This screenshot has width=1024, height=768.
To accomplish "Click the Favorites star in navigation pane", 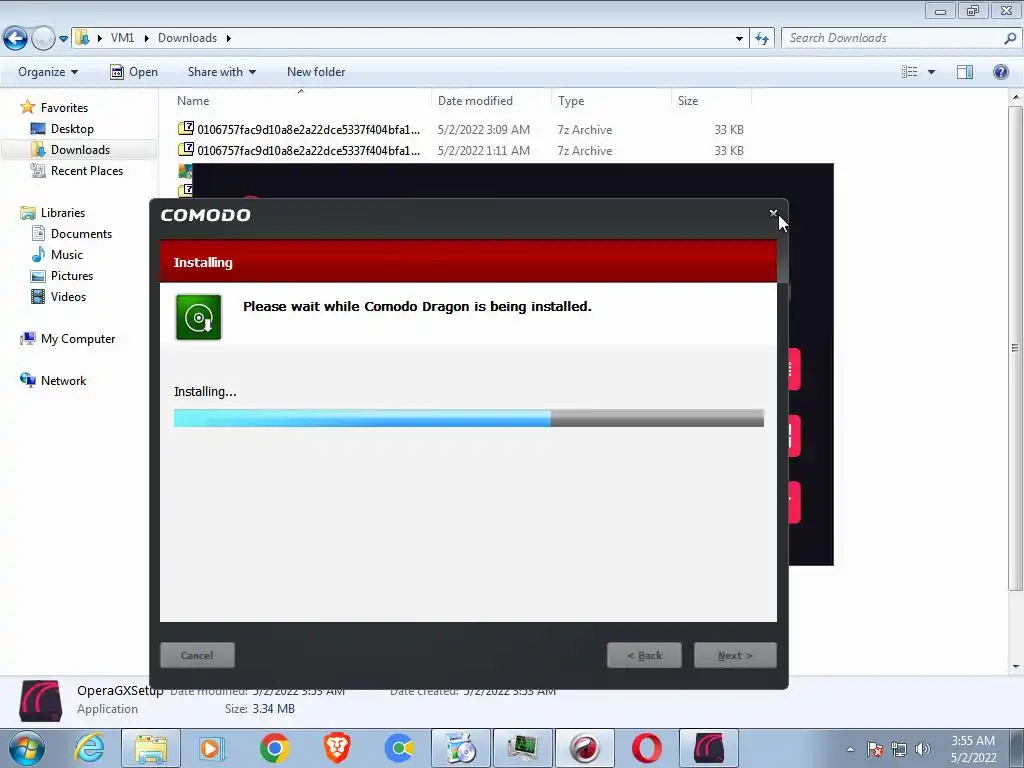I will click(27, 107).
